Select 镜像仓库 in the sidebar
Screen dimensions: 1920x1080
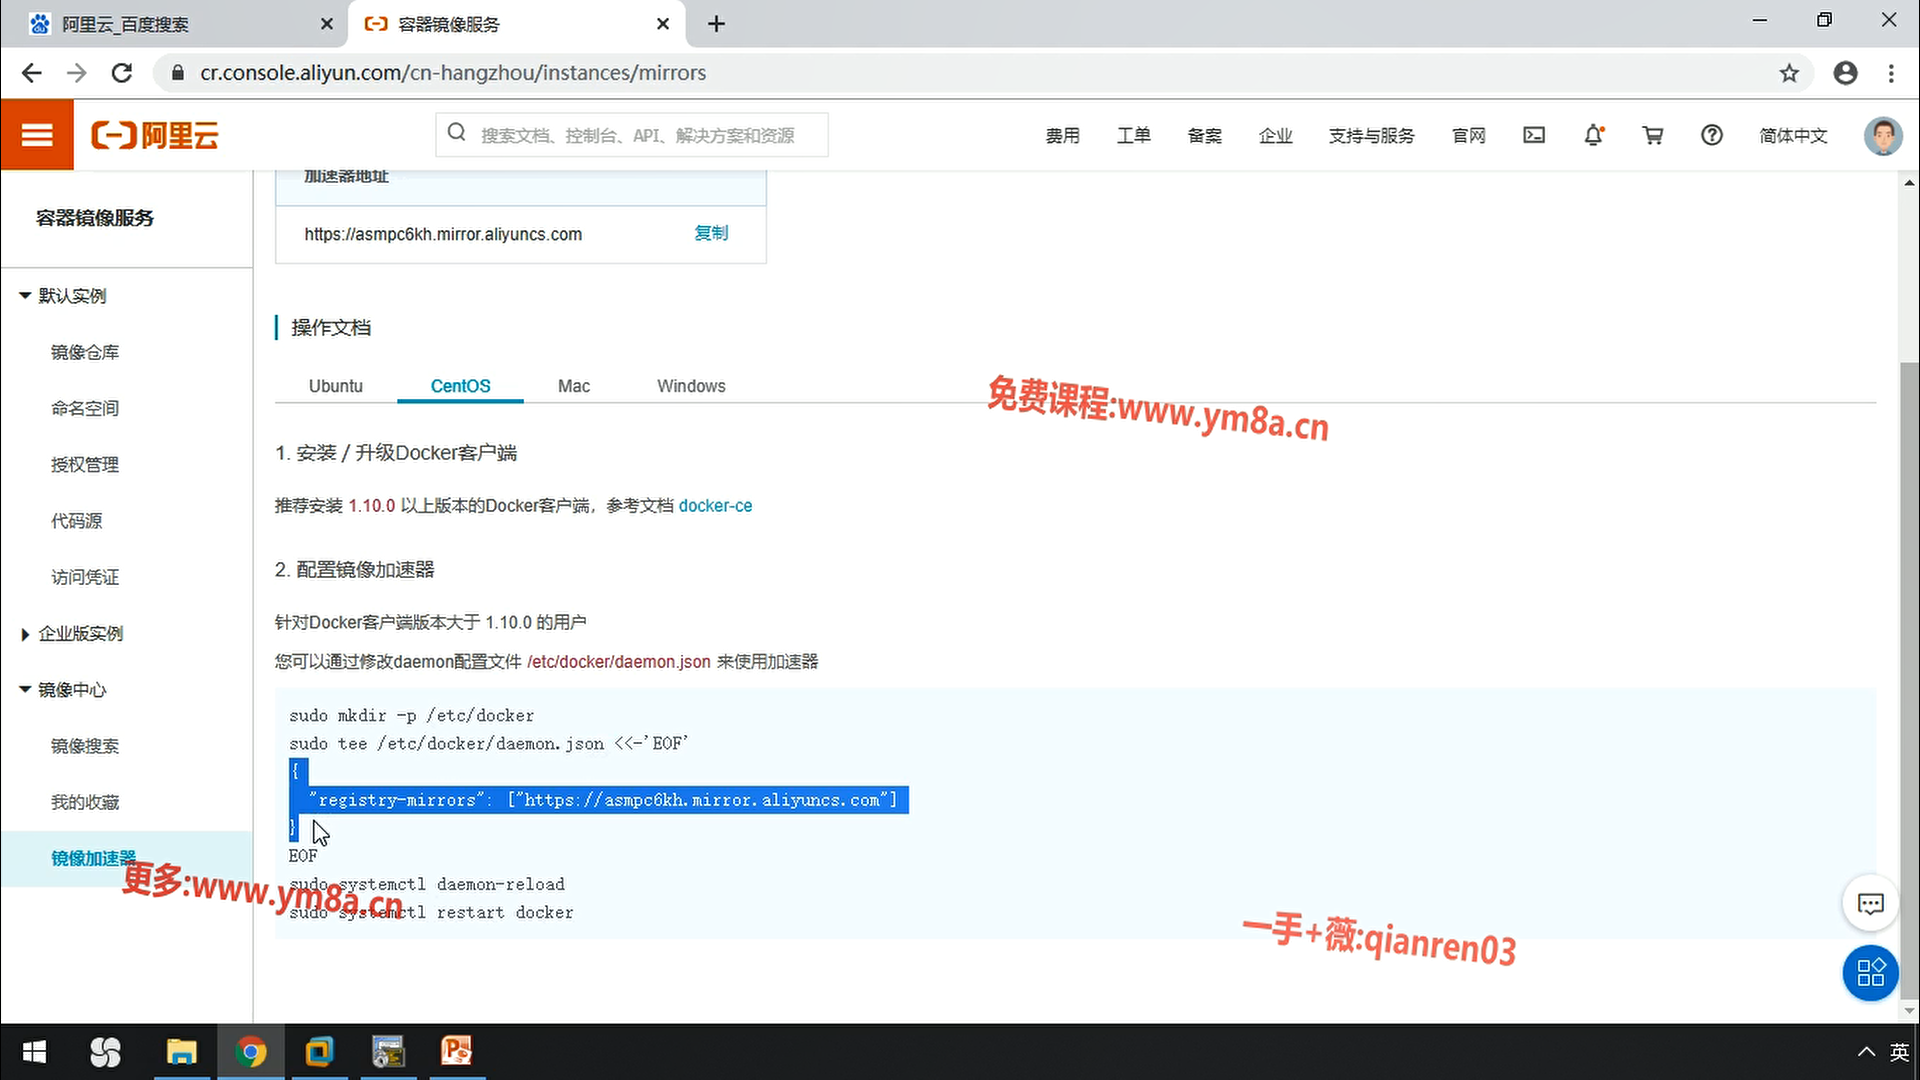85,352
